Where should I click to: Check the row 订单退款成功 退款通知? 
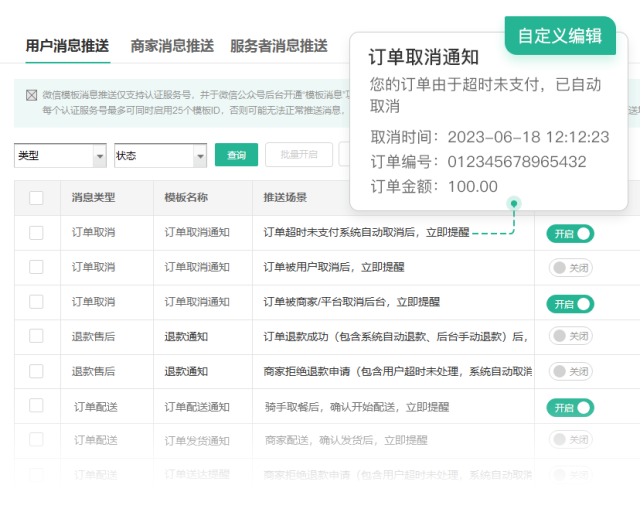click(x=36, y=336)
